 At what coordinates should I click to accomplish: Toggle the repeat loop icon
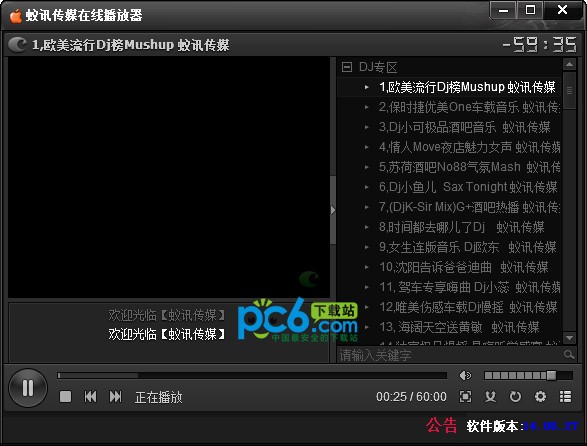point(515,397)
